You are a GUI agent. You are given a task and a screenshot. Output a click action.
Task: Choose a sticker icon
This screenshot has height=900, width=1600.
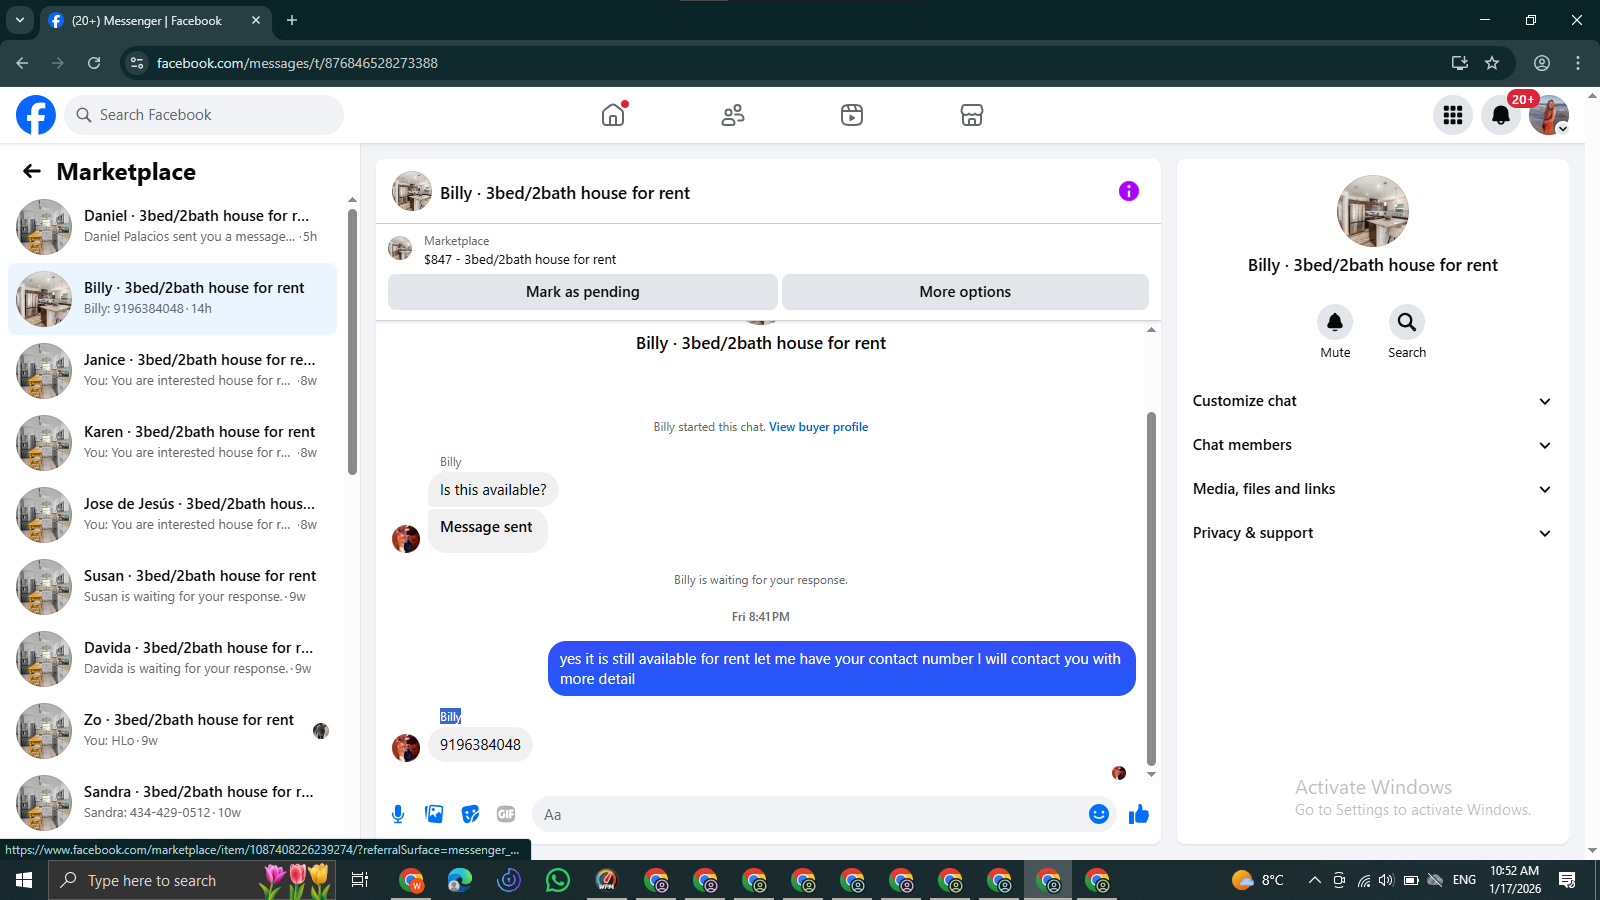click(x=470, y=814)
